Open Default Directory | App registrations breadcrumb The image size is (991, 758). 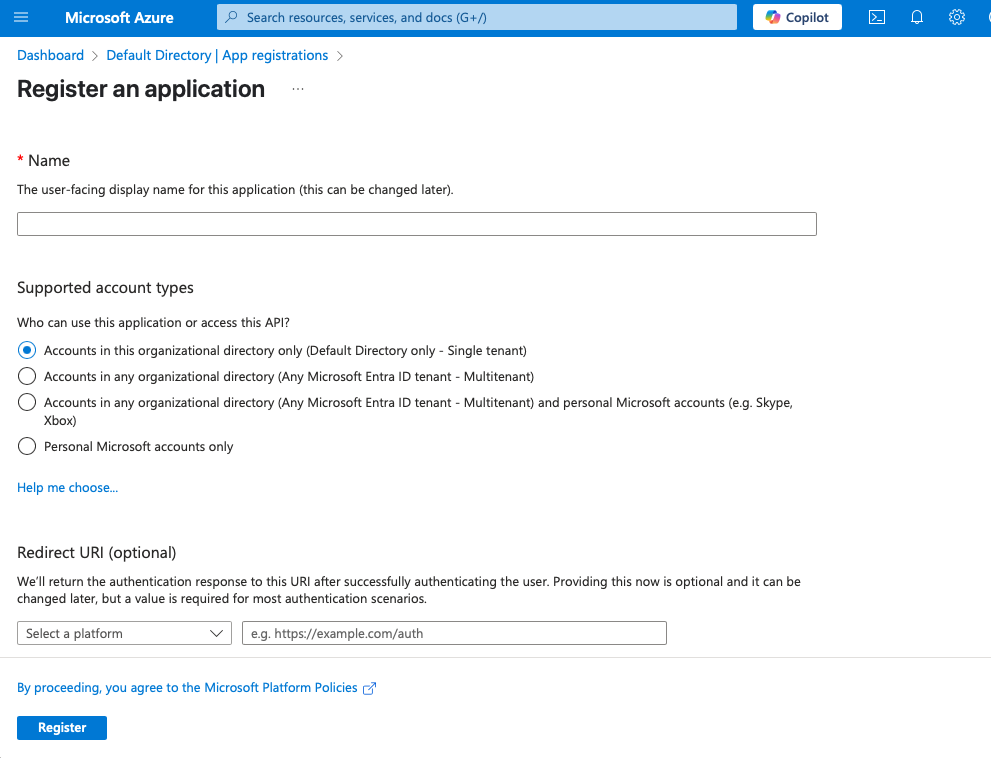tap(217, 56)
